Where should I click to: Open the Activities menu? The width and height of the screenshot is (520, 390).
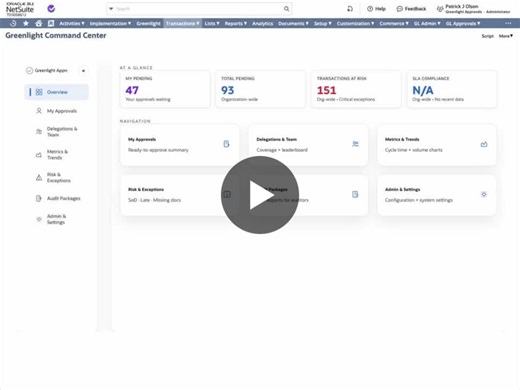[x=72, y=23]
